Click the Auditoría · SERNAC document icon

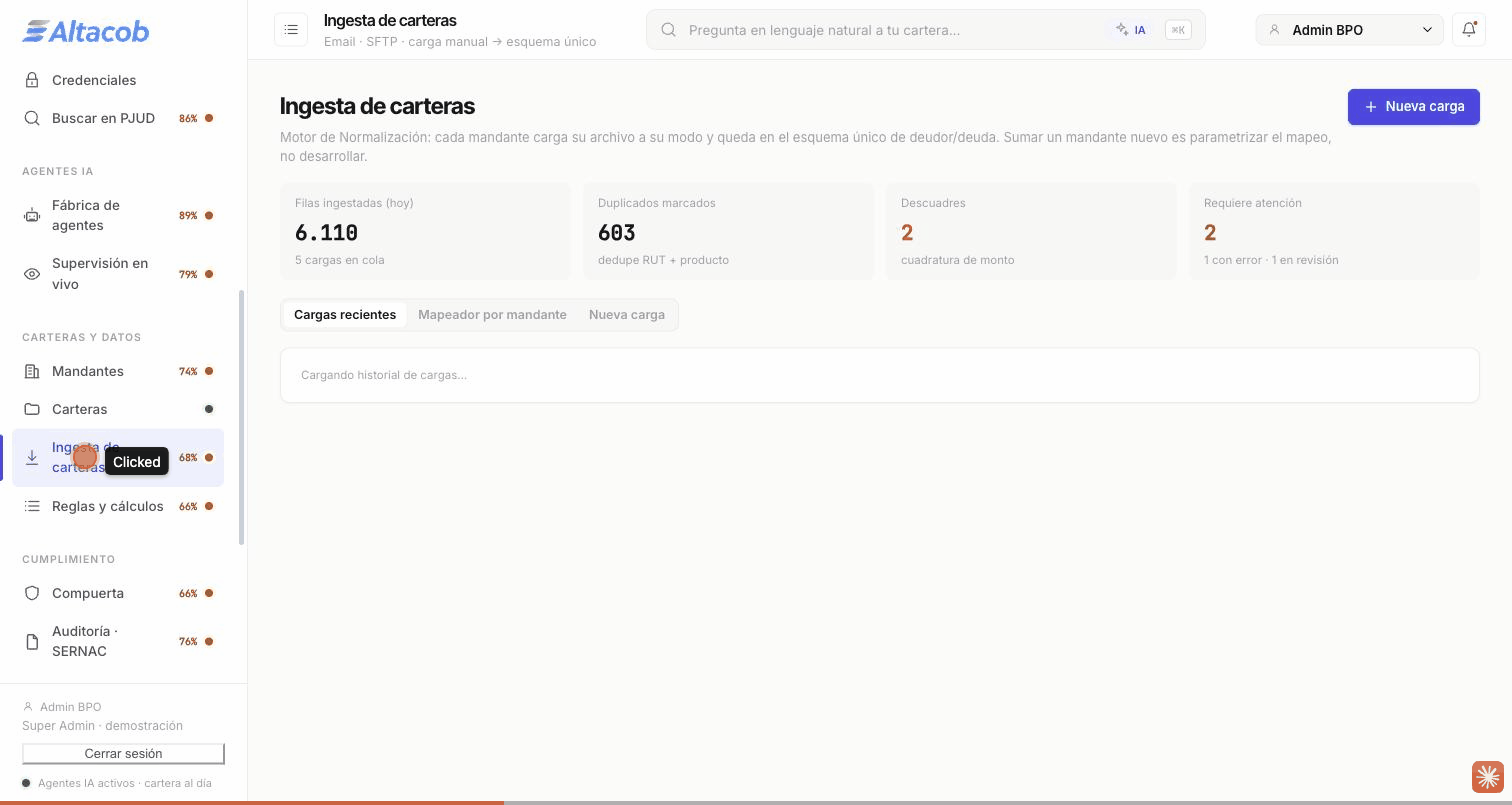[x=32, y=641]
